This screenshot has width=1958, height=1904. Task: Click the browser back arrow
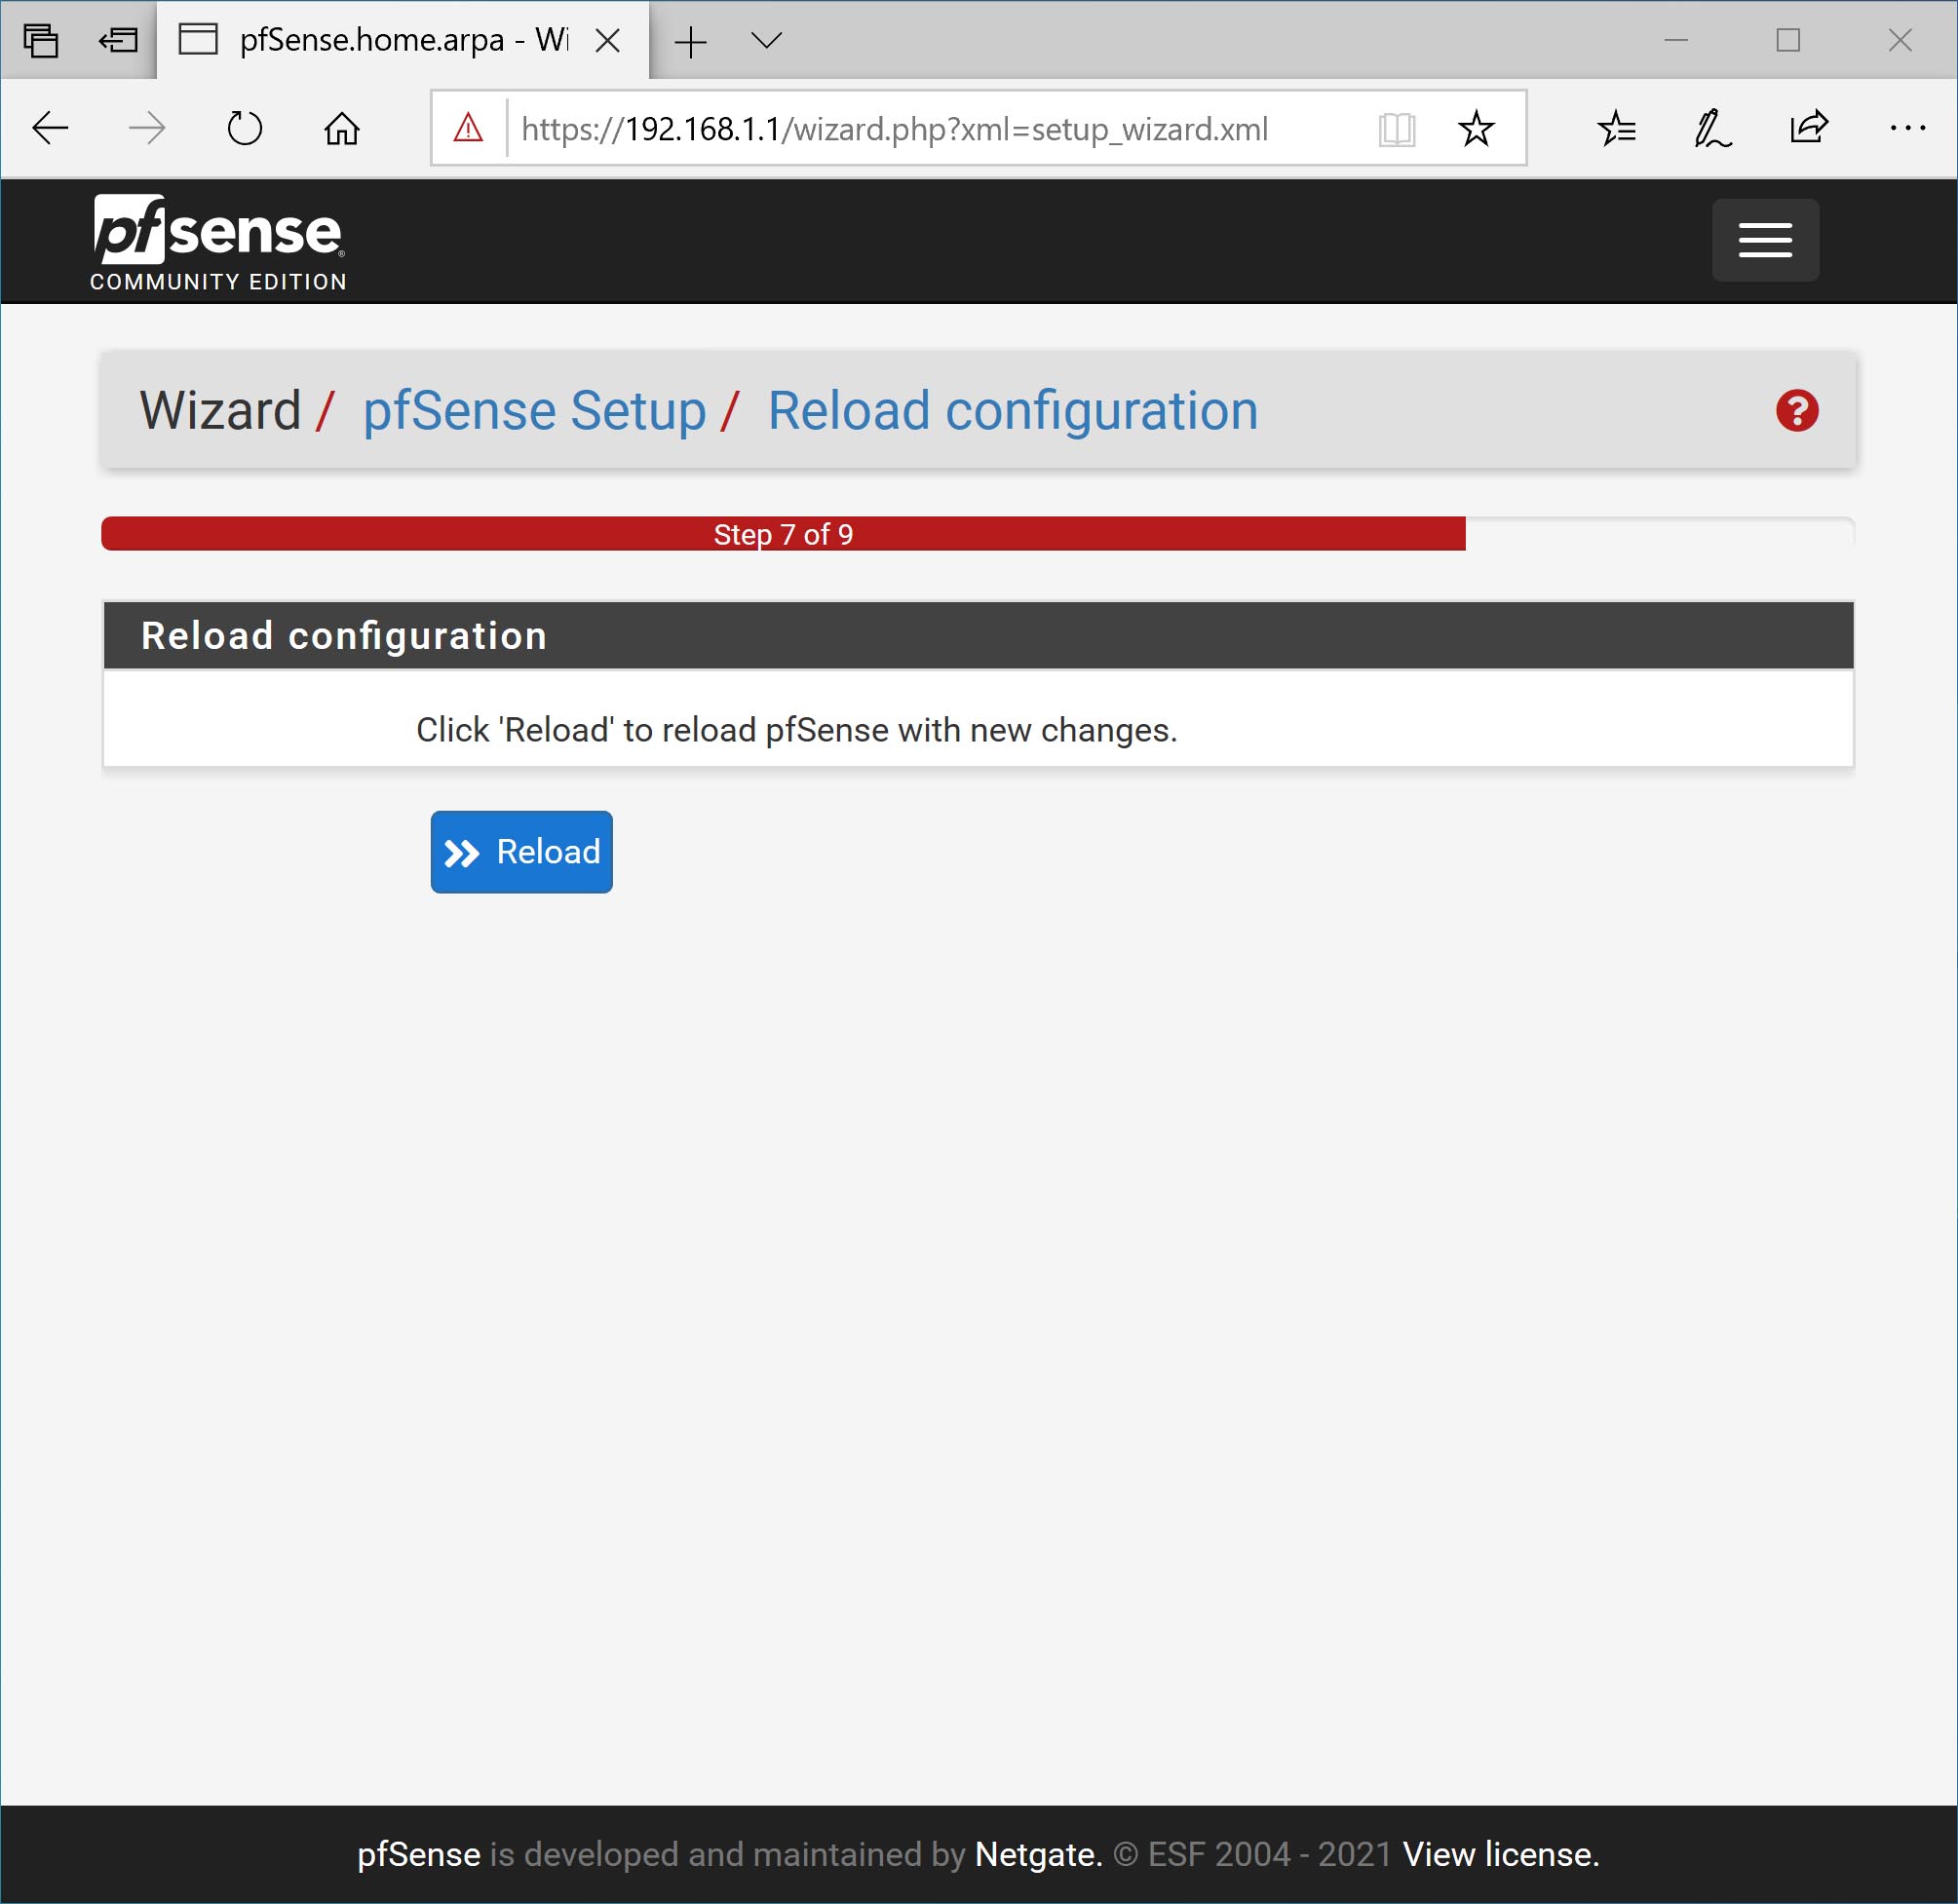pyautogui.click(x=50, y=128)
